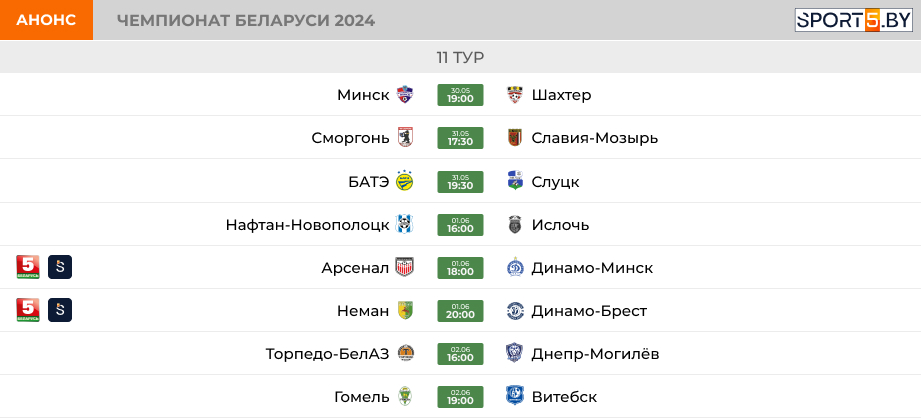Open Беларусь 5 channel icon for Арсенал match
The height and width of the screenshot is (418, 921).
point(28,267)
